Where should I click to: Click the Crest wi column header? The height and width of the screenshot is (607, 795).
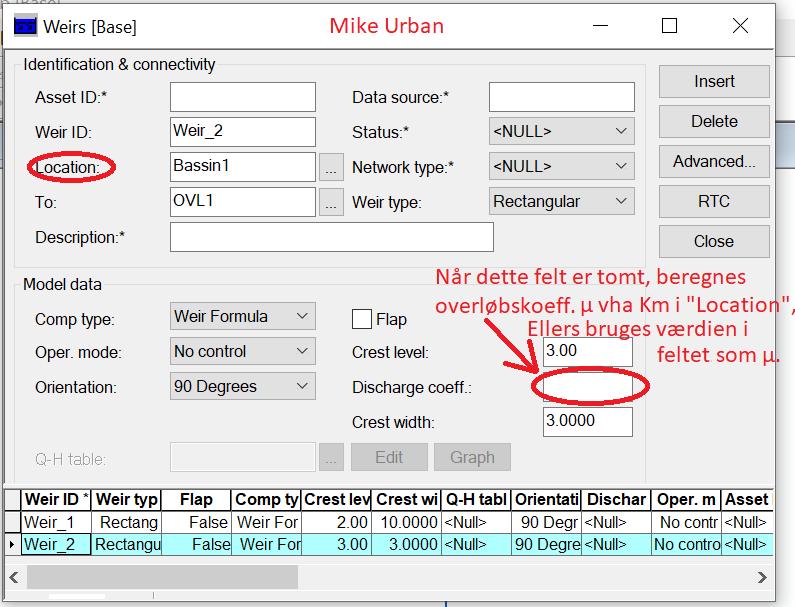[406, 499]
